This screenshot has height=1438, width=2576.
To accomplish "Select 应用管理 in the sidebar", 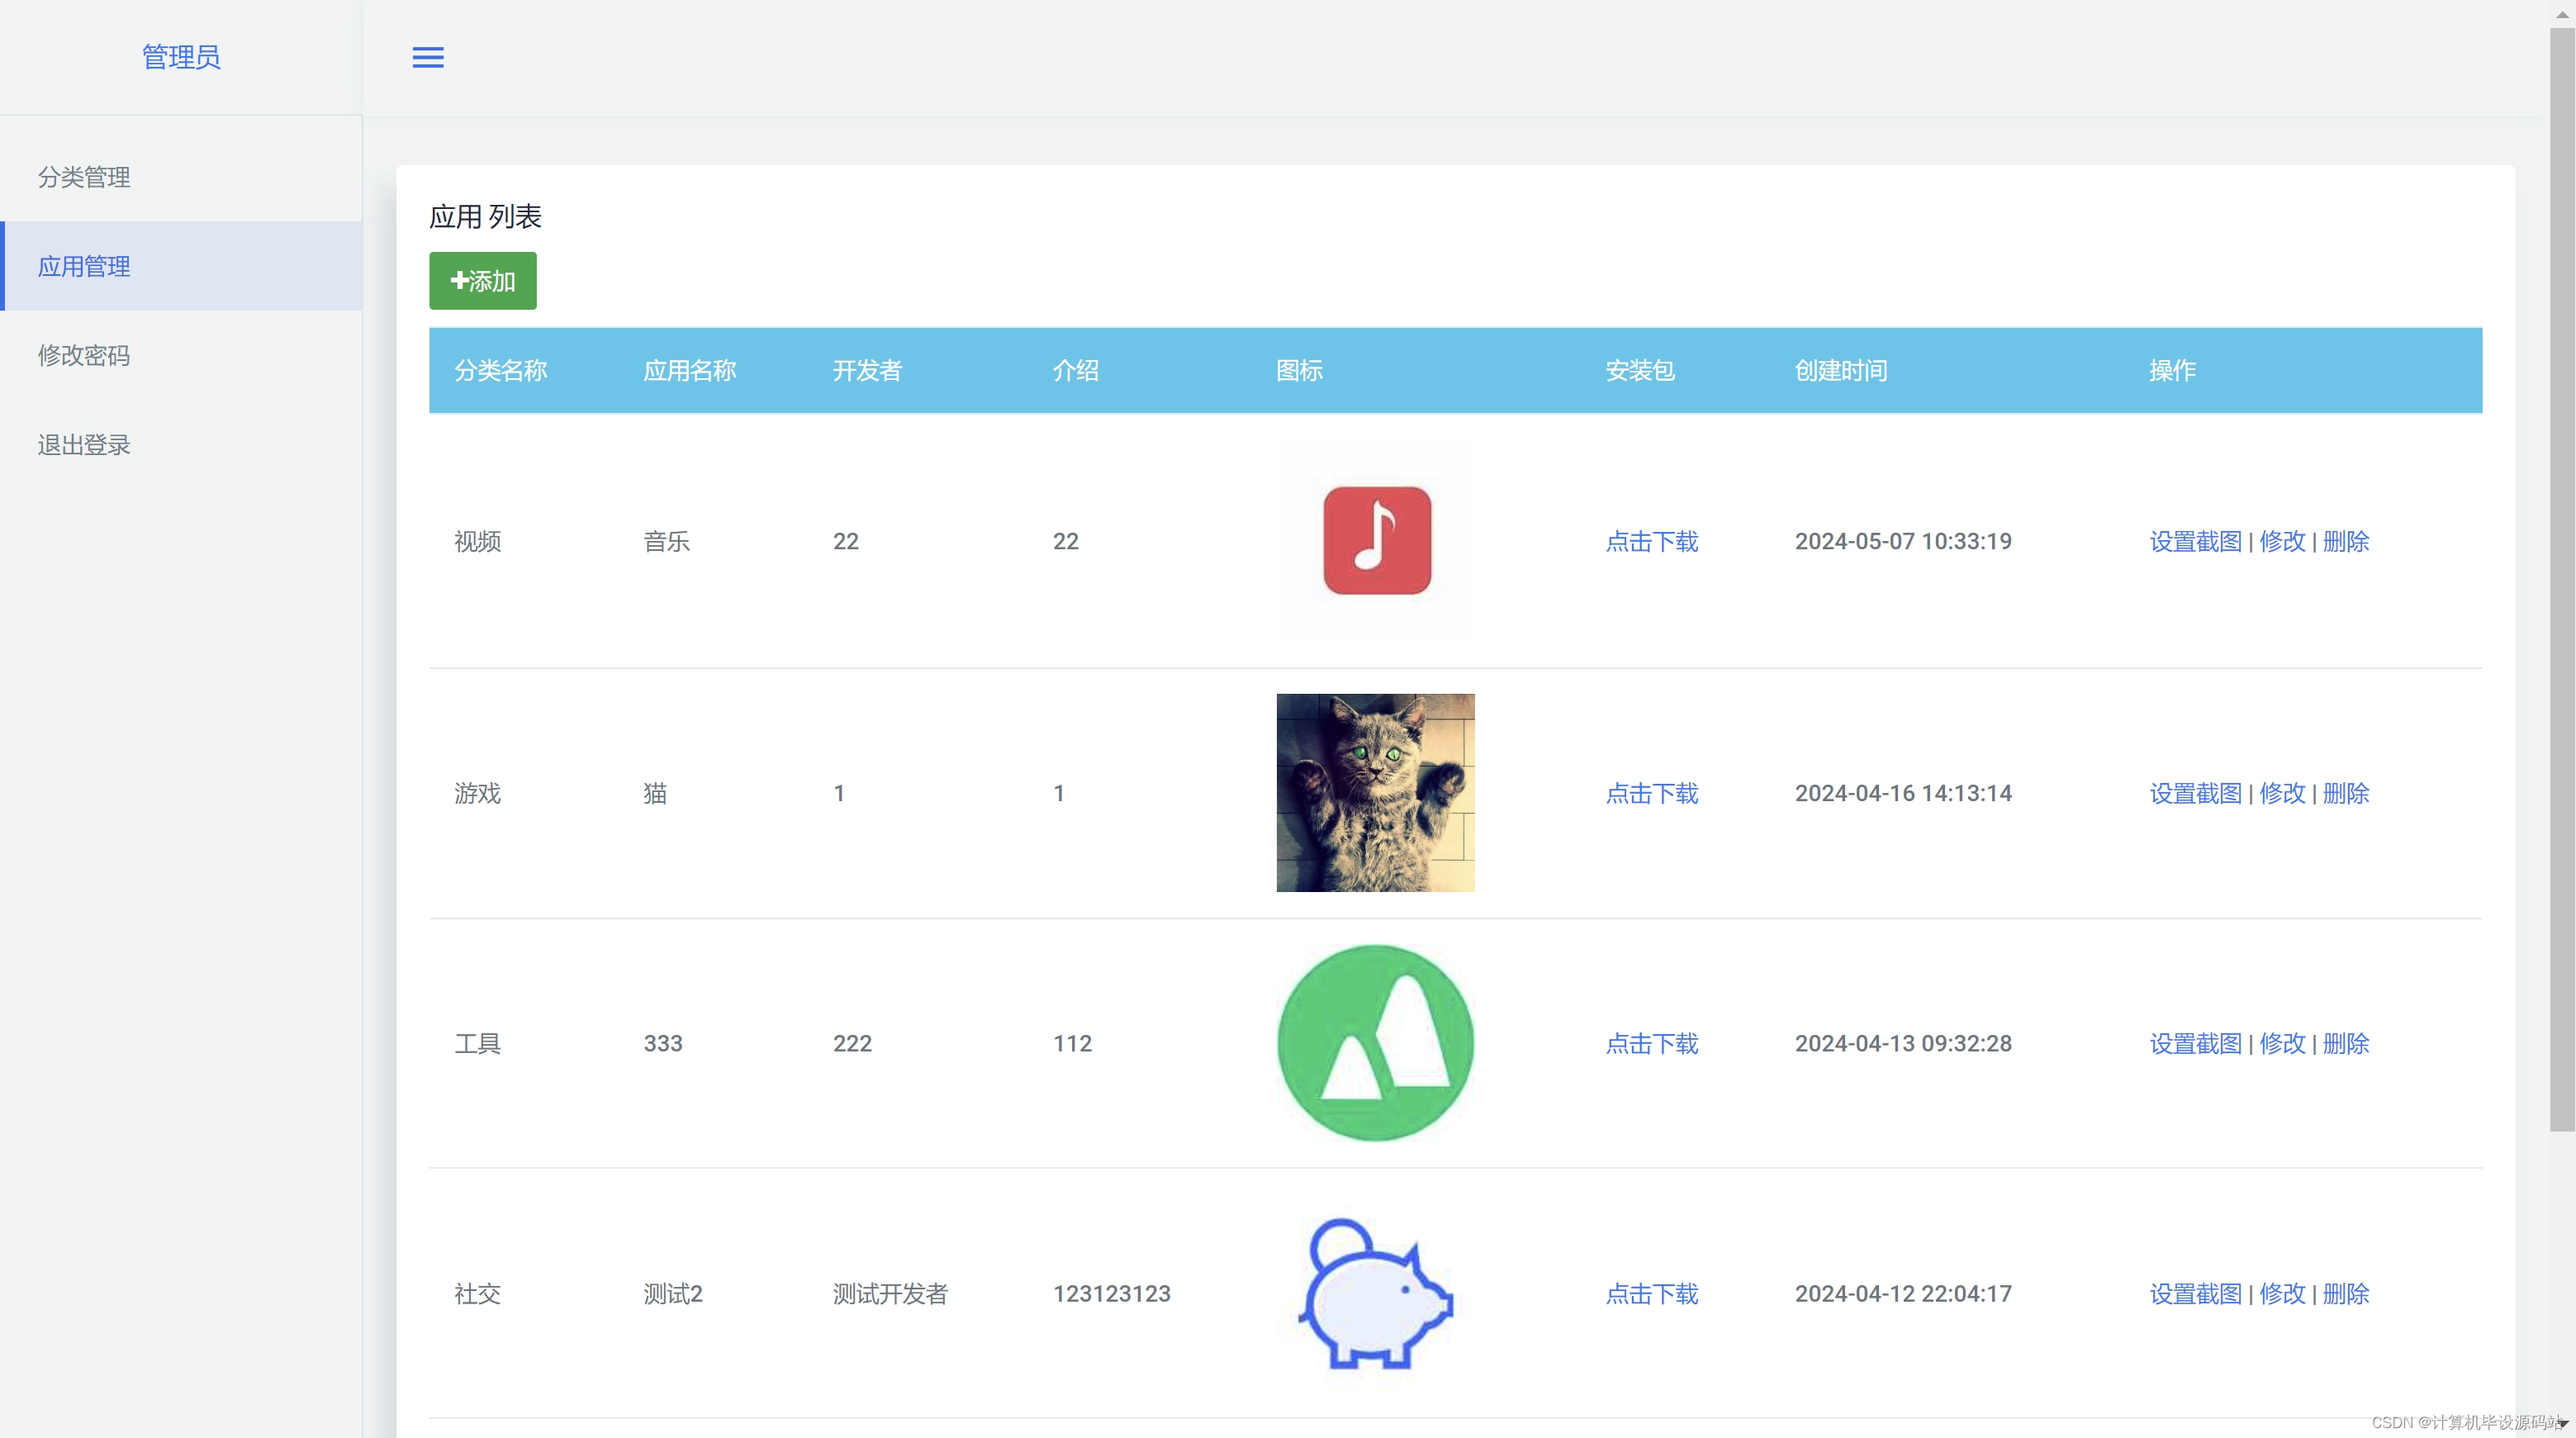I will click(181, 266).
